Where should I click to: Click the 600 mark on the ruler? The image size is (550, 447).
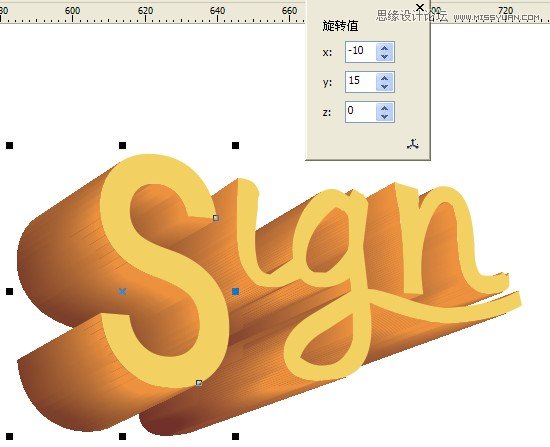pos(72,11)
